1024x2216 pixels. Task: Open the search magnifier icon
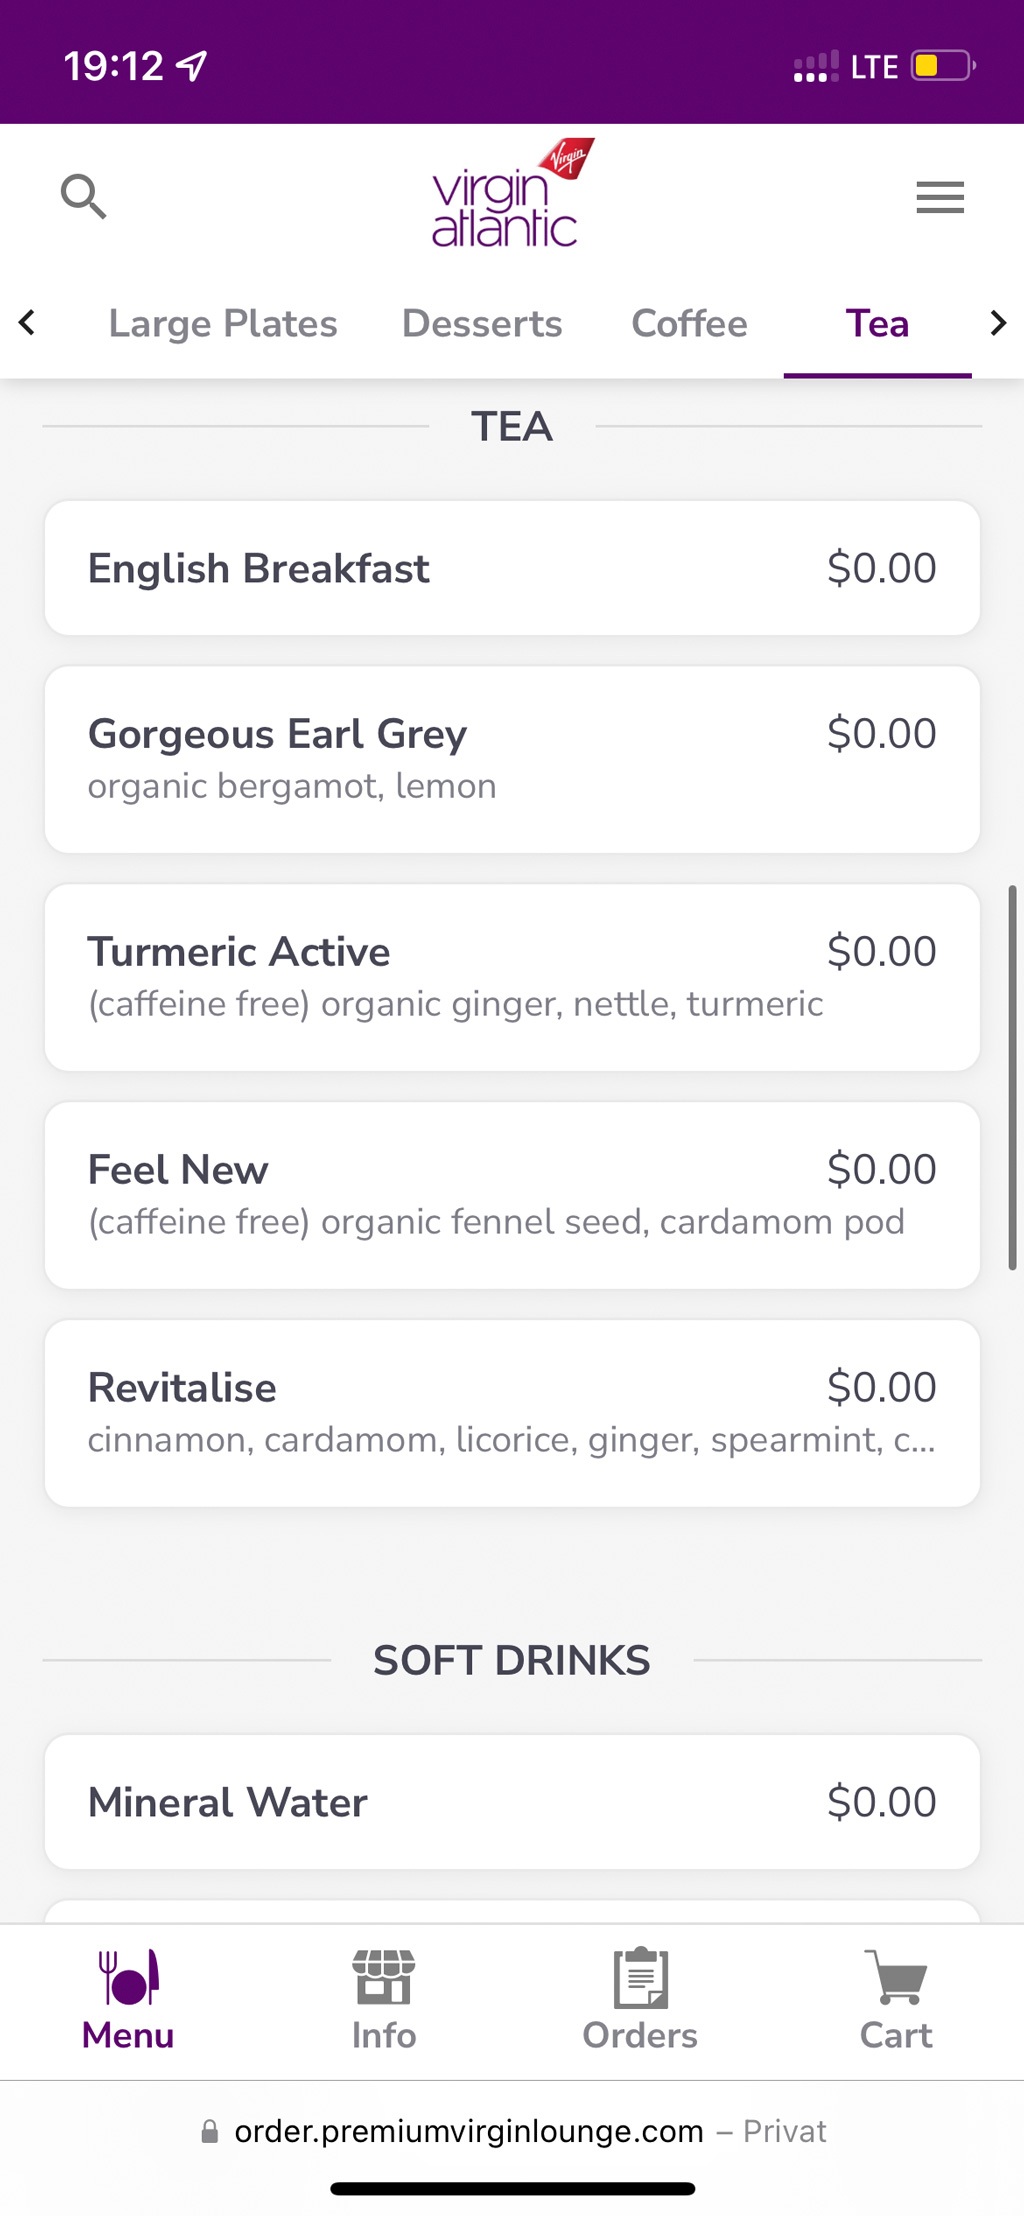tap(83, 196)
